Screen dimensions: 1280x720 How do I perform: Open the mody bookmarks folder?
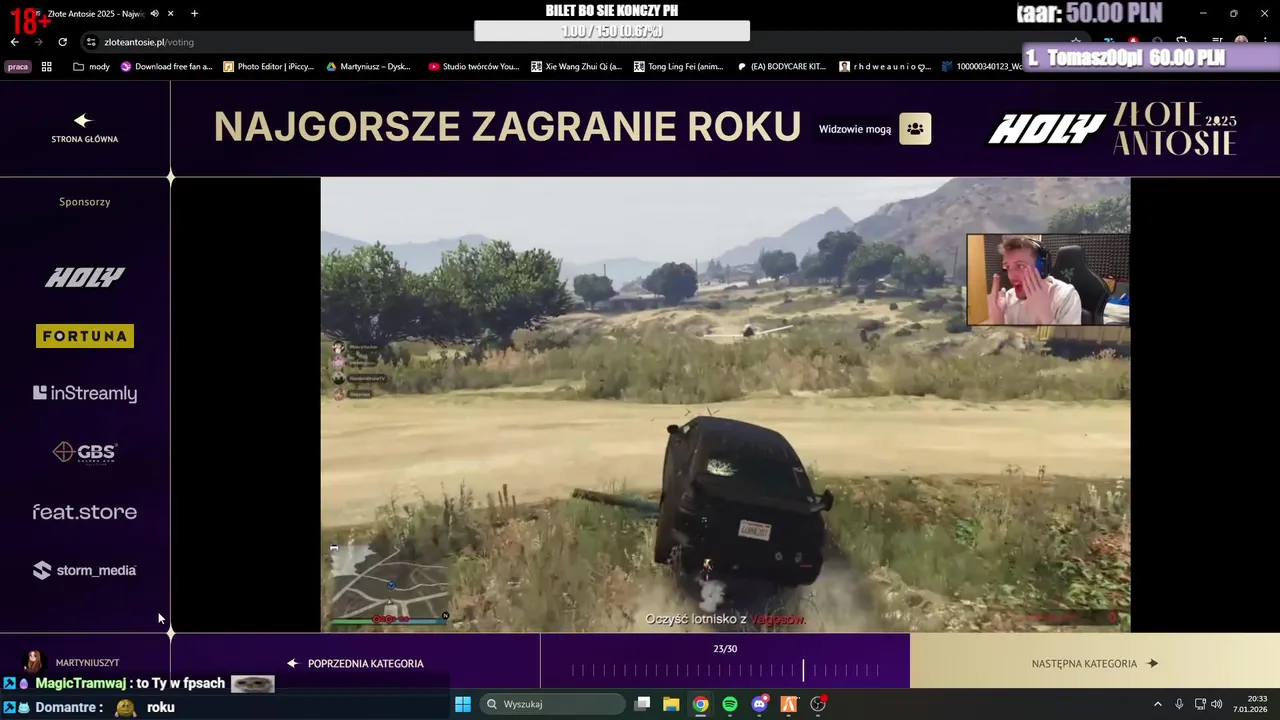(92, 67)
